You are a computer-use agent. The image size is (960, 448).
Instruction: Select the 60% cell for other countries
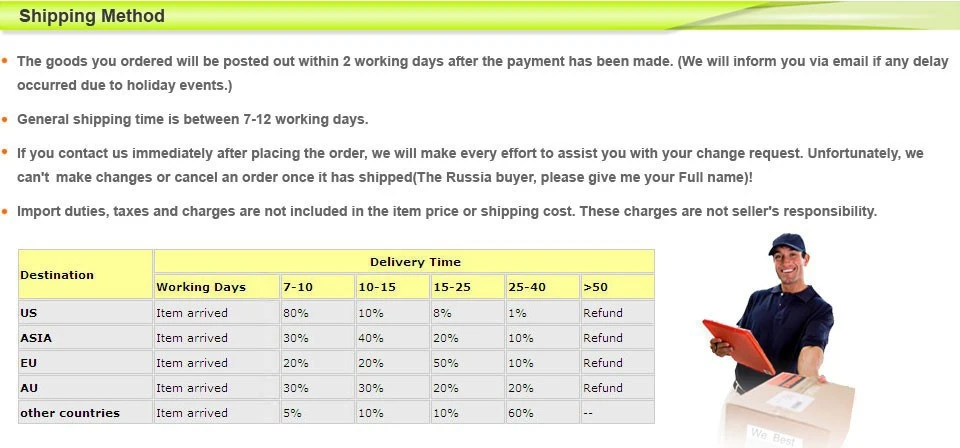542,413
